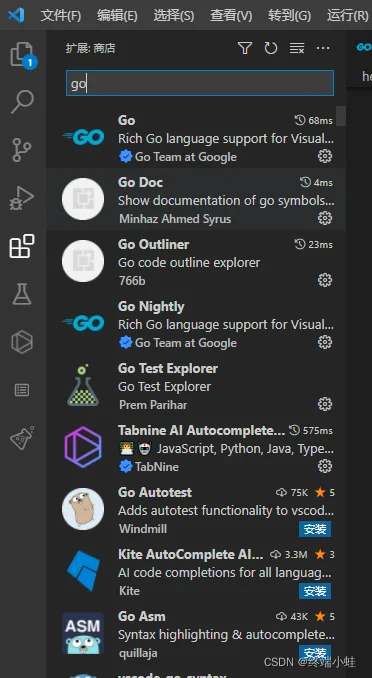Refresh the extensions list
The width and height of the screenshot is (372, 678).
pyautogui.click(x=271, y=48)
